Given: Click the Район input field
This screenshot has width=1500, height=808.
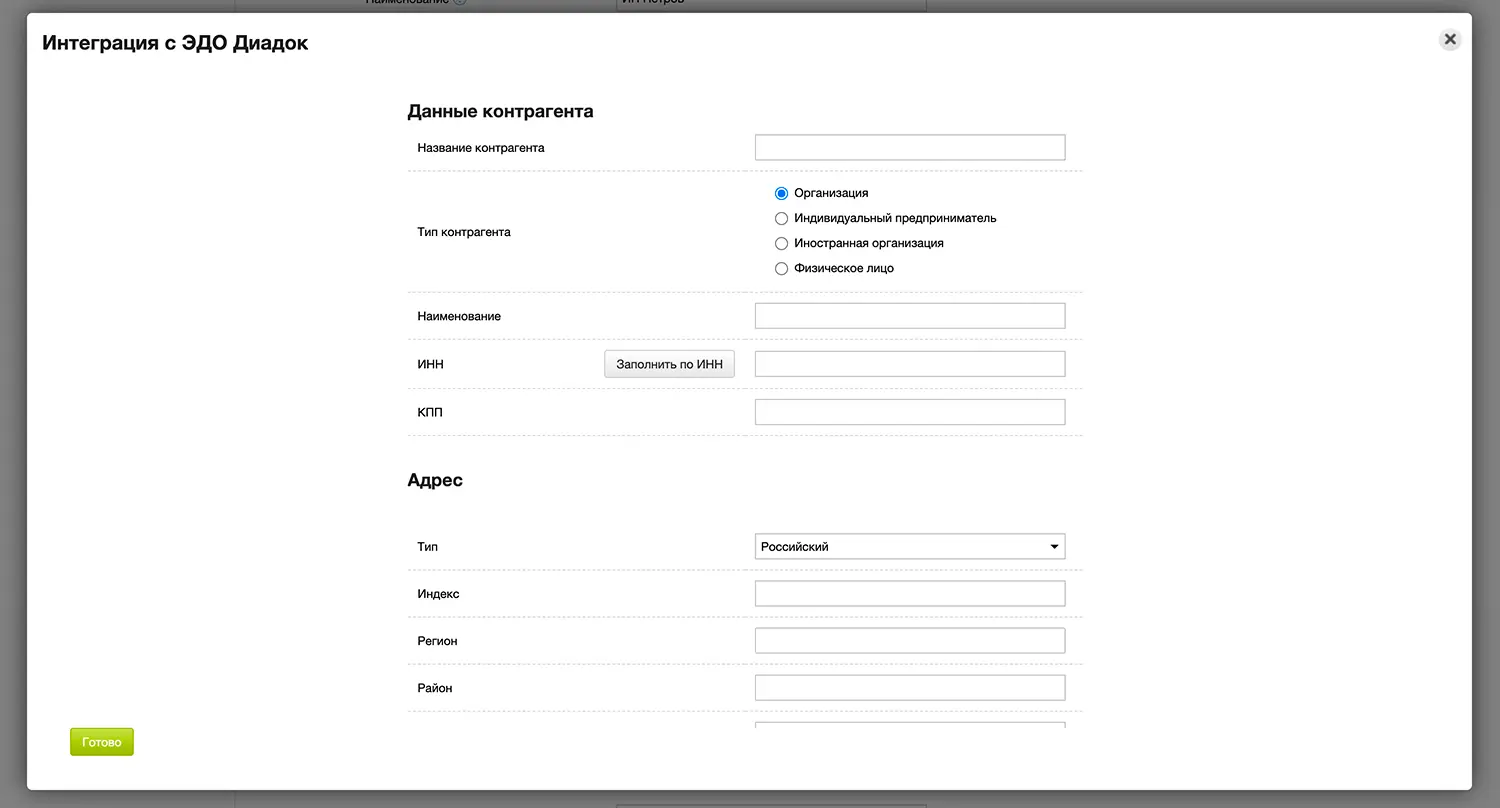Looking at the screenshot, I should [x=909, y=688].
